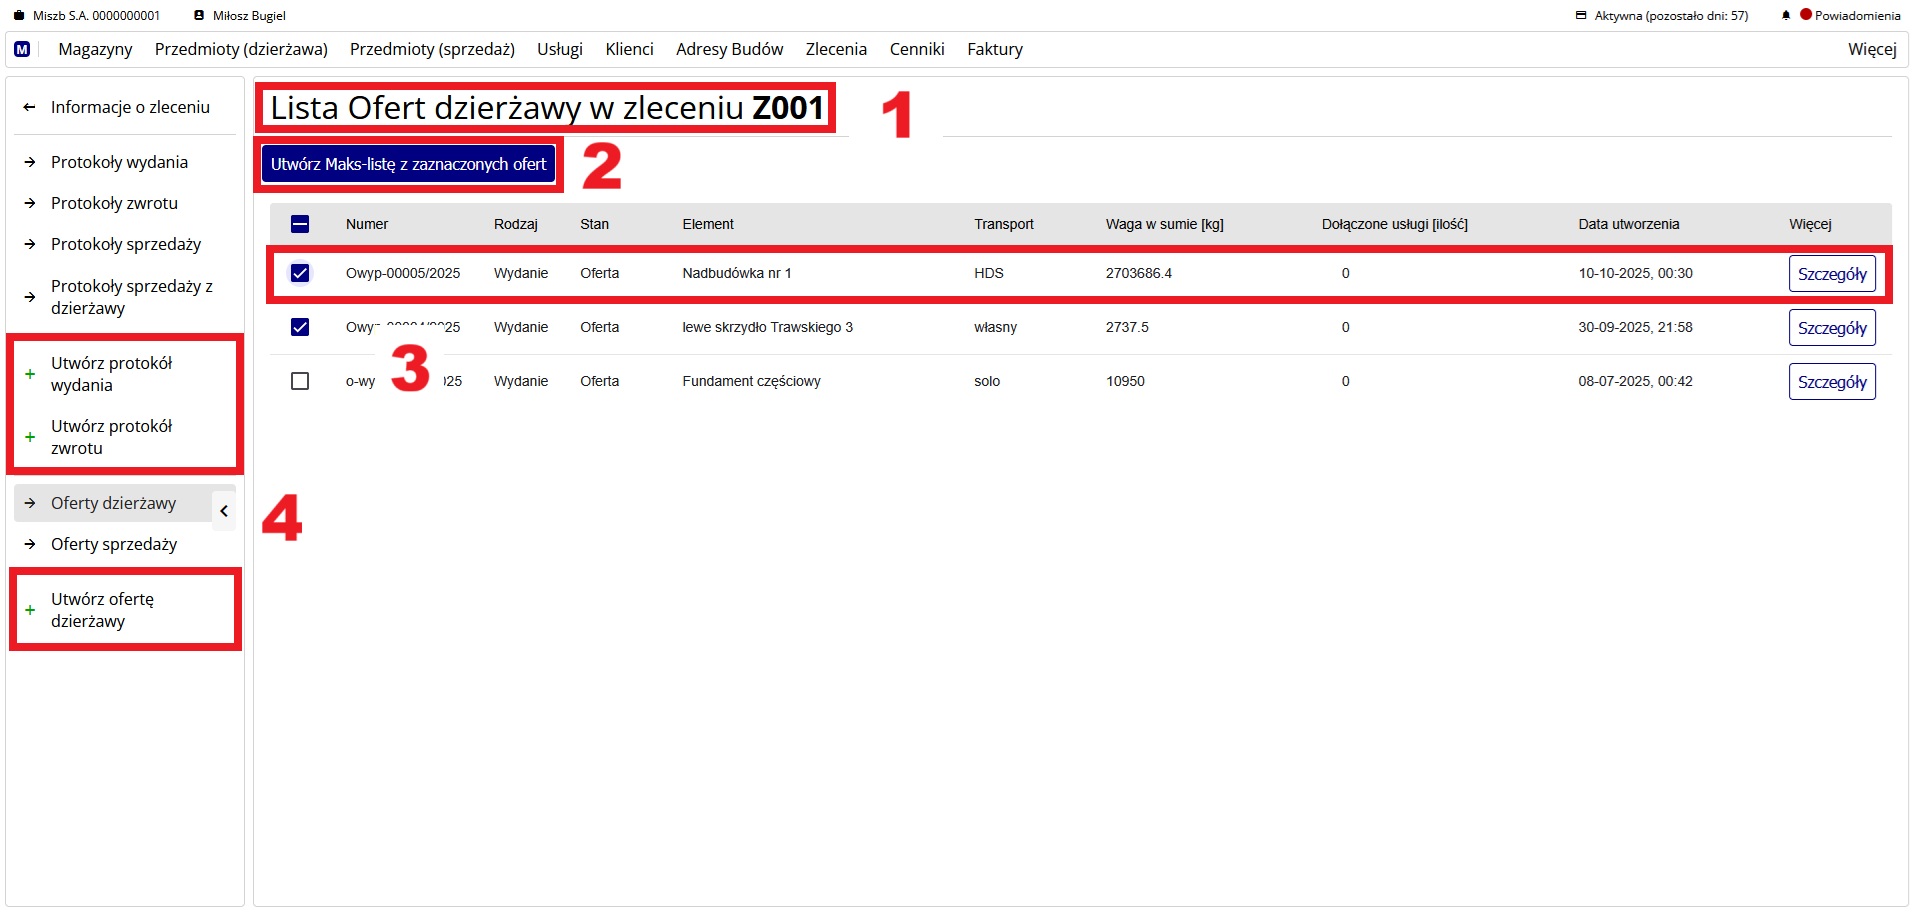This screenshot has width=1914, height=913.
Task: Click the green plus beside Utwórz protokół wydania
Action: click(x=29, y=374)
